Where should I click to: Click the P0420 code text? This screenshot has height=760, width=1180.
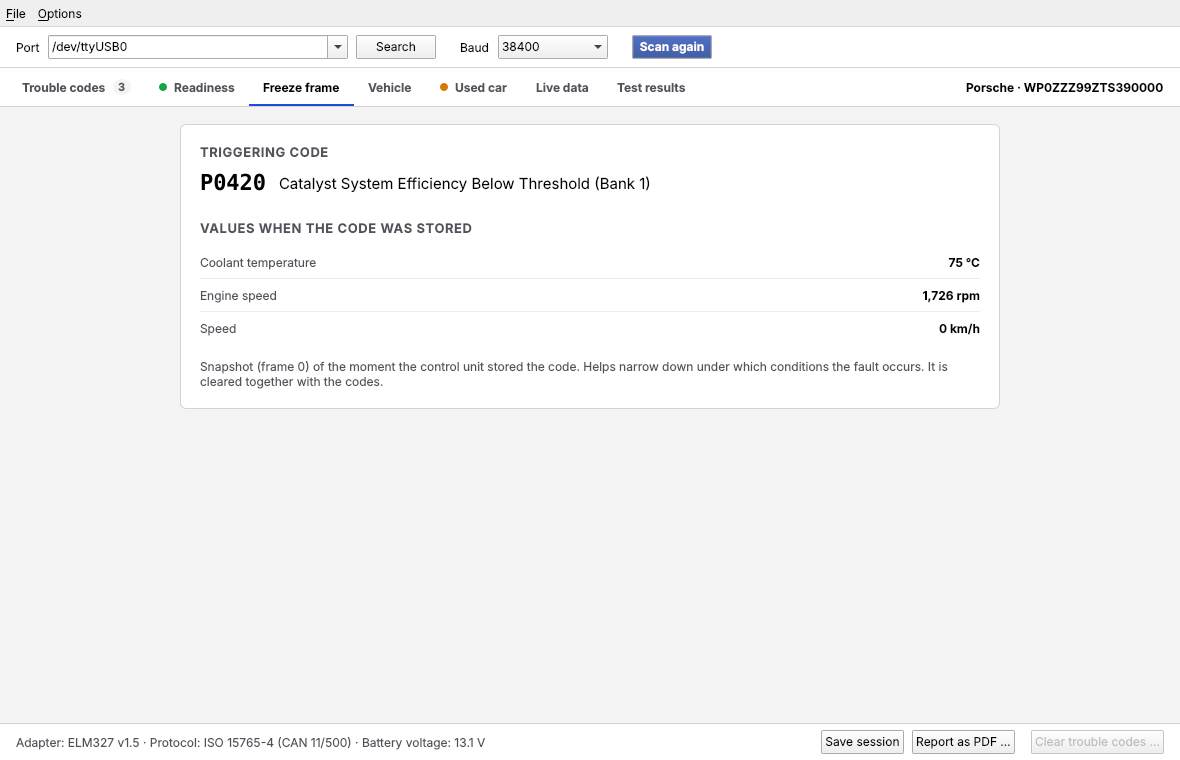233,183
